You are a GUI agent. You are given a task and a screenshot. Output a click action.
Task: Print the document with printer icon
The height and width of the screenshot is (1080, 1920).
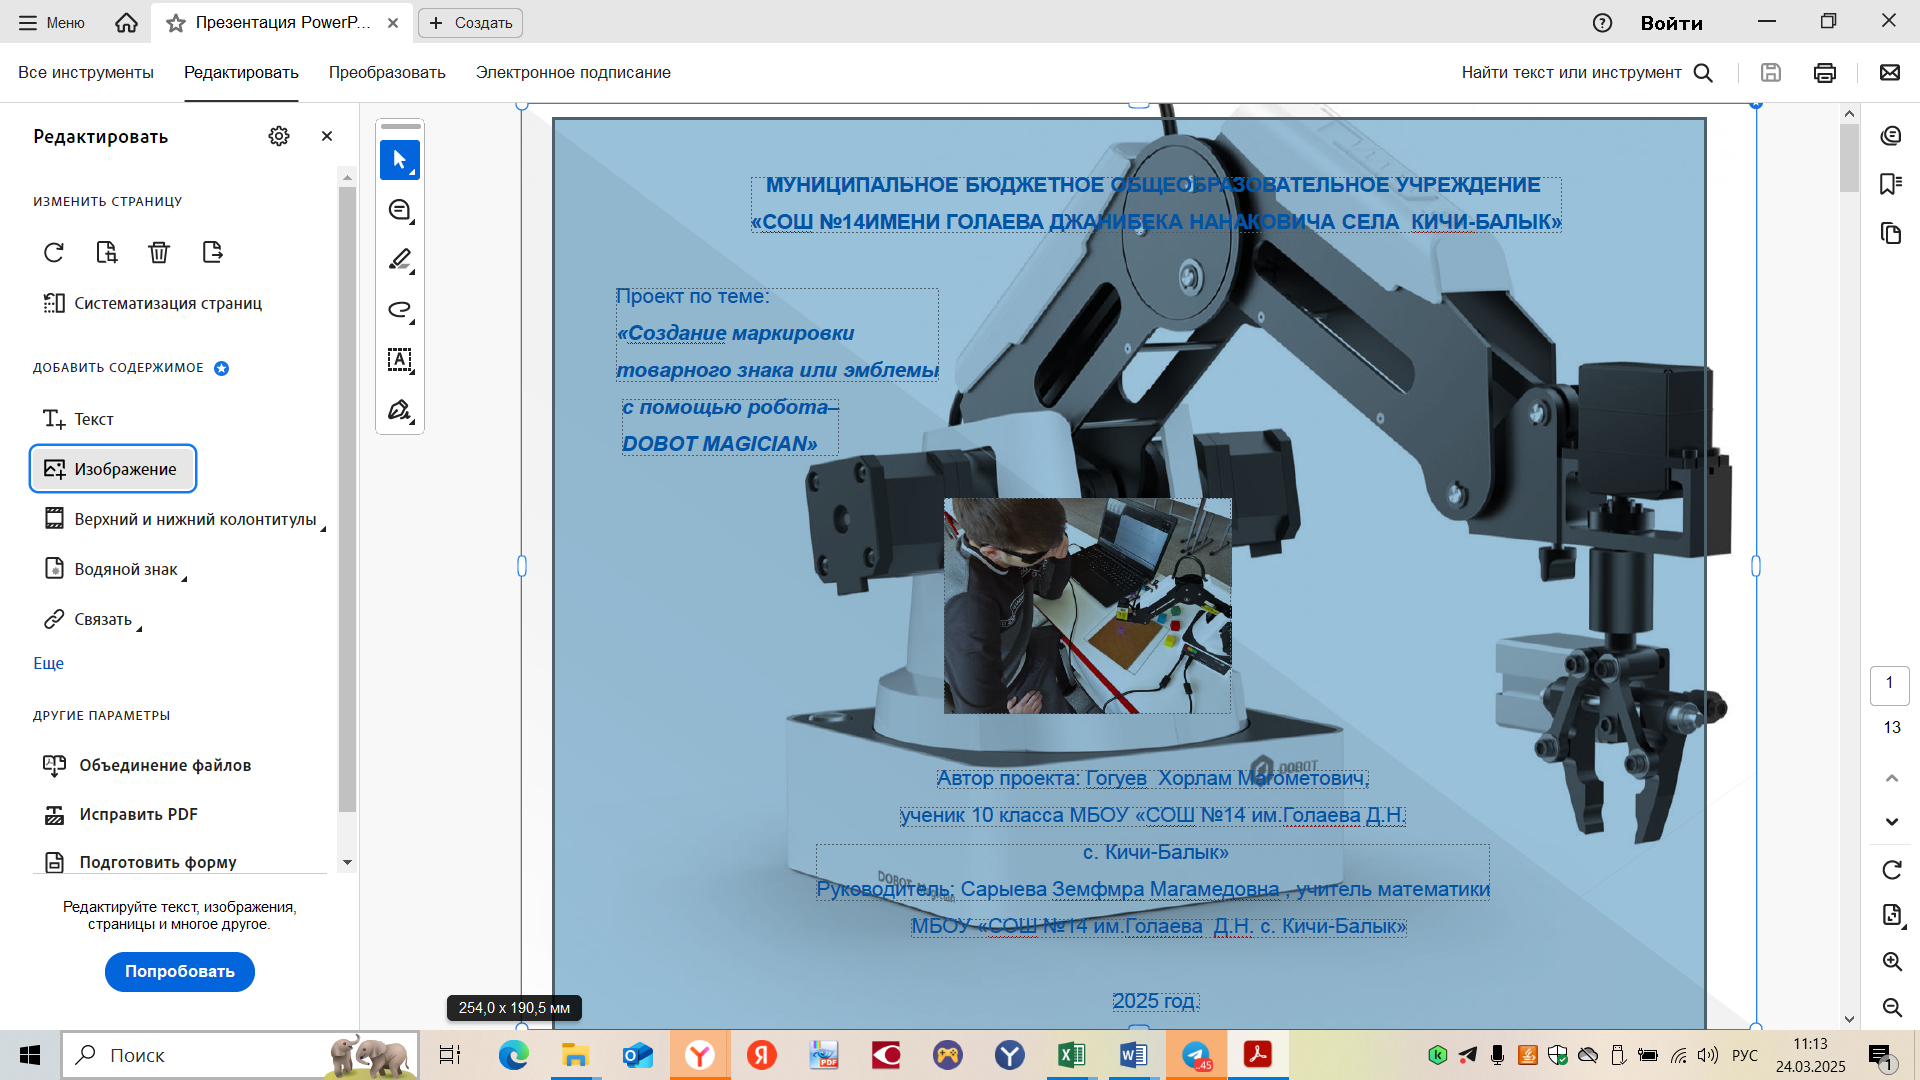point(1825,72)
